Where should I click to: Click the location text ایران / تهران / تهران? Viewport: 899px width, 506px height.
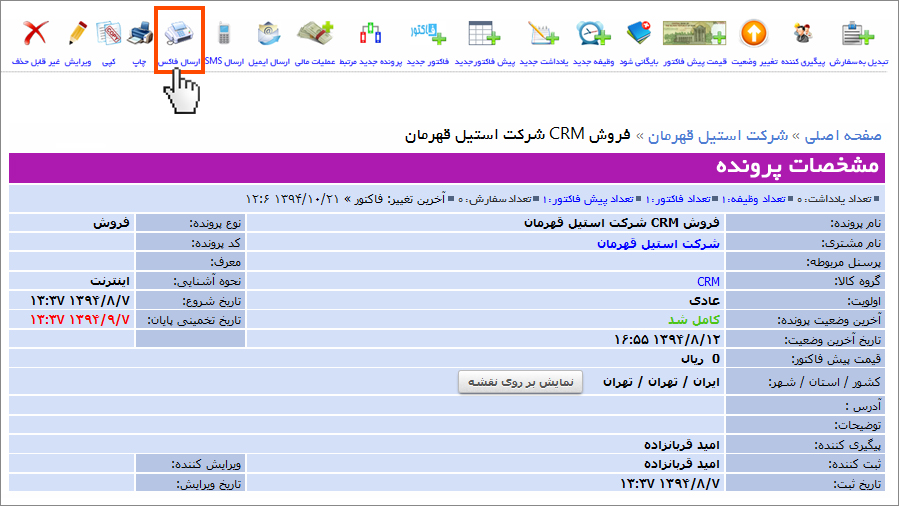click(x=661, y=382)
